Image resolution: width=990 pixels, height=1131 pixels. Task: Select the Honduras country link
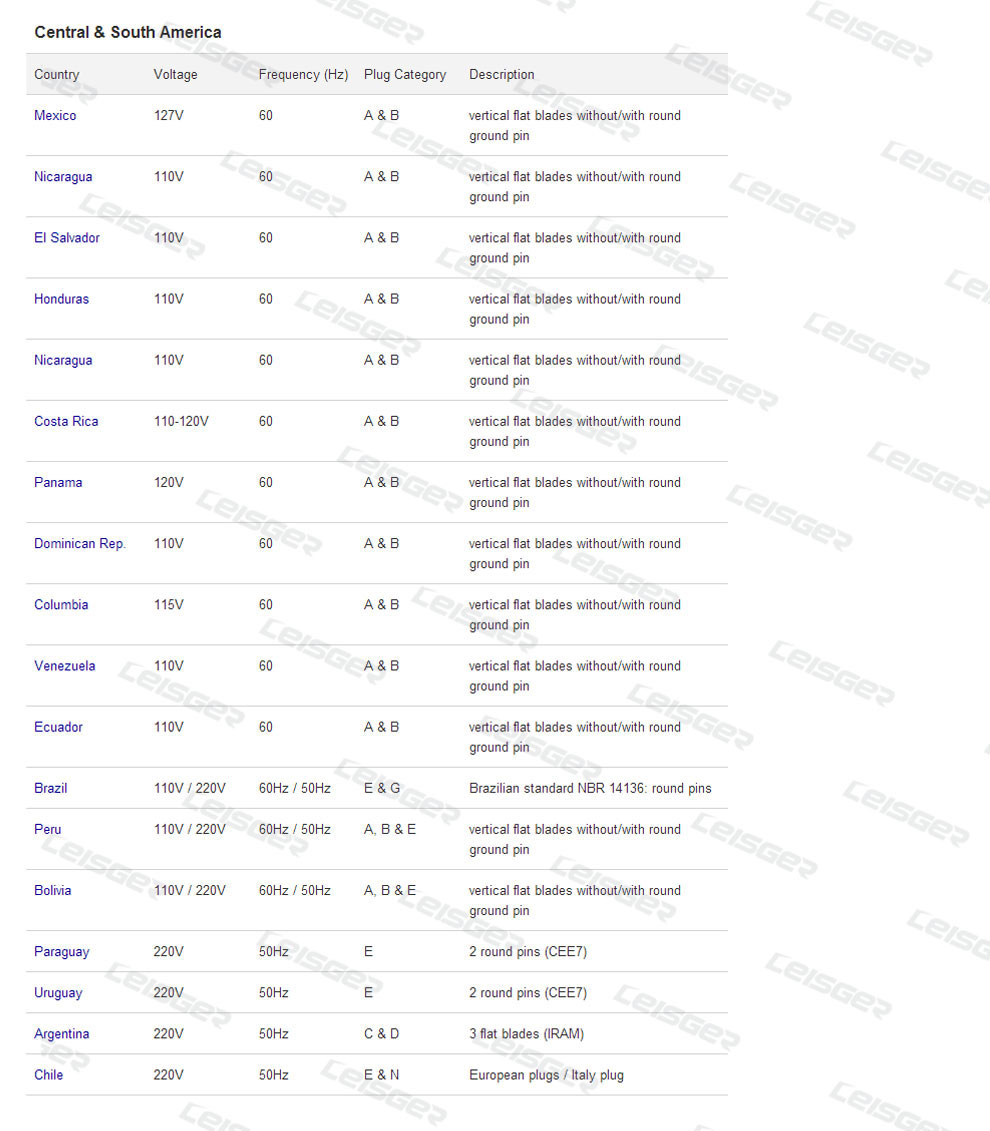pos(61,299)
